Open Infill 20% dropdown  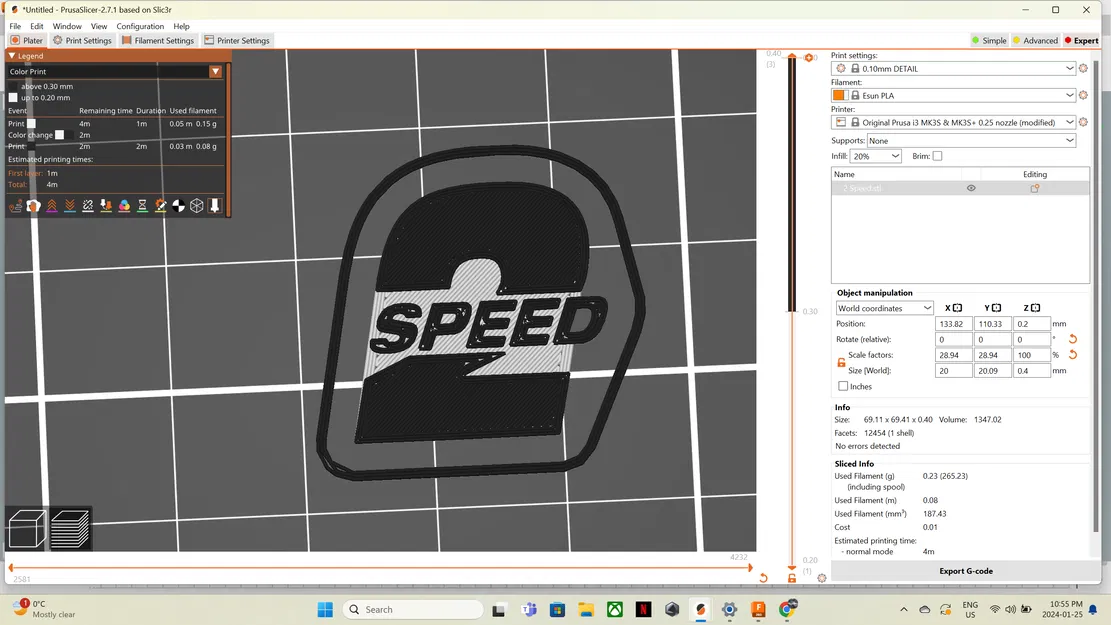875,156
